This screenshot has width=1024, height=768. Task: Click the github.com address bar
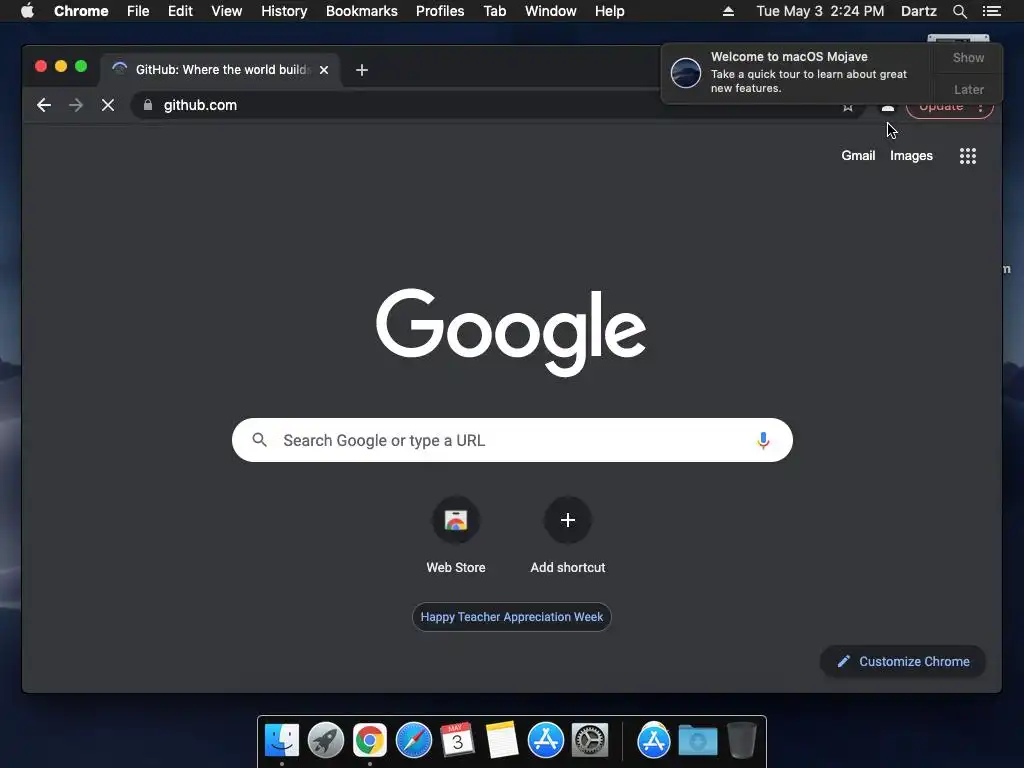(x=496, y=105)
